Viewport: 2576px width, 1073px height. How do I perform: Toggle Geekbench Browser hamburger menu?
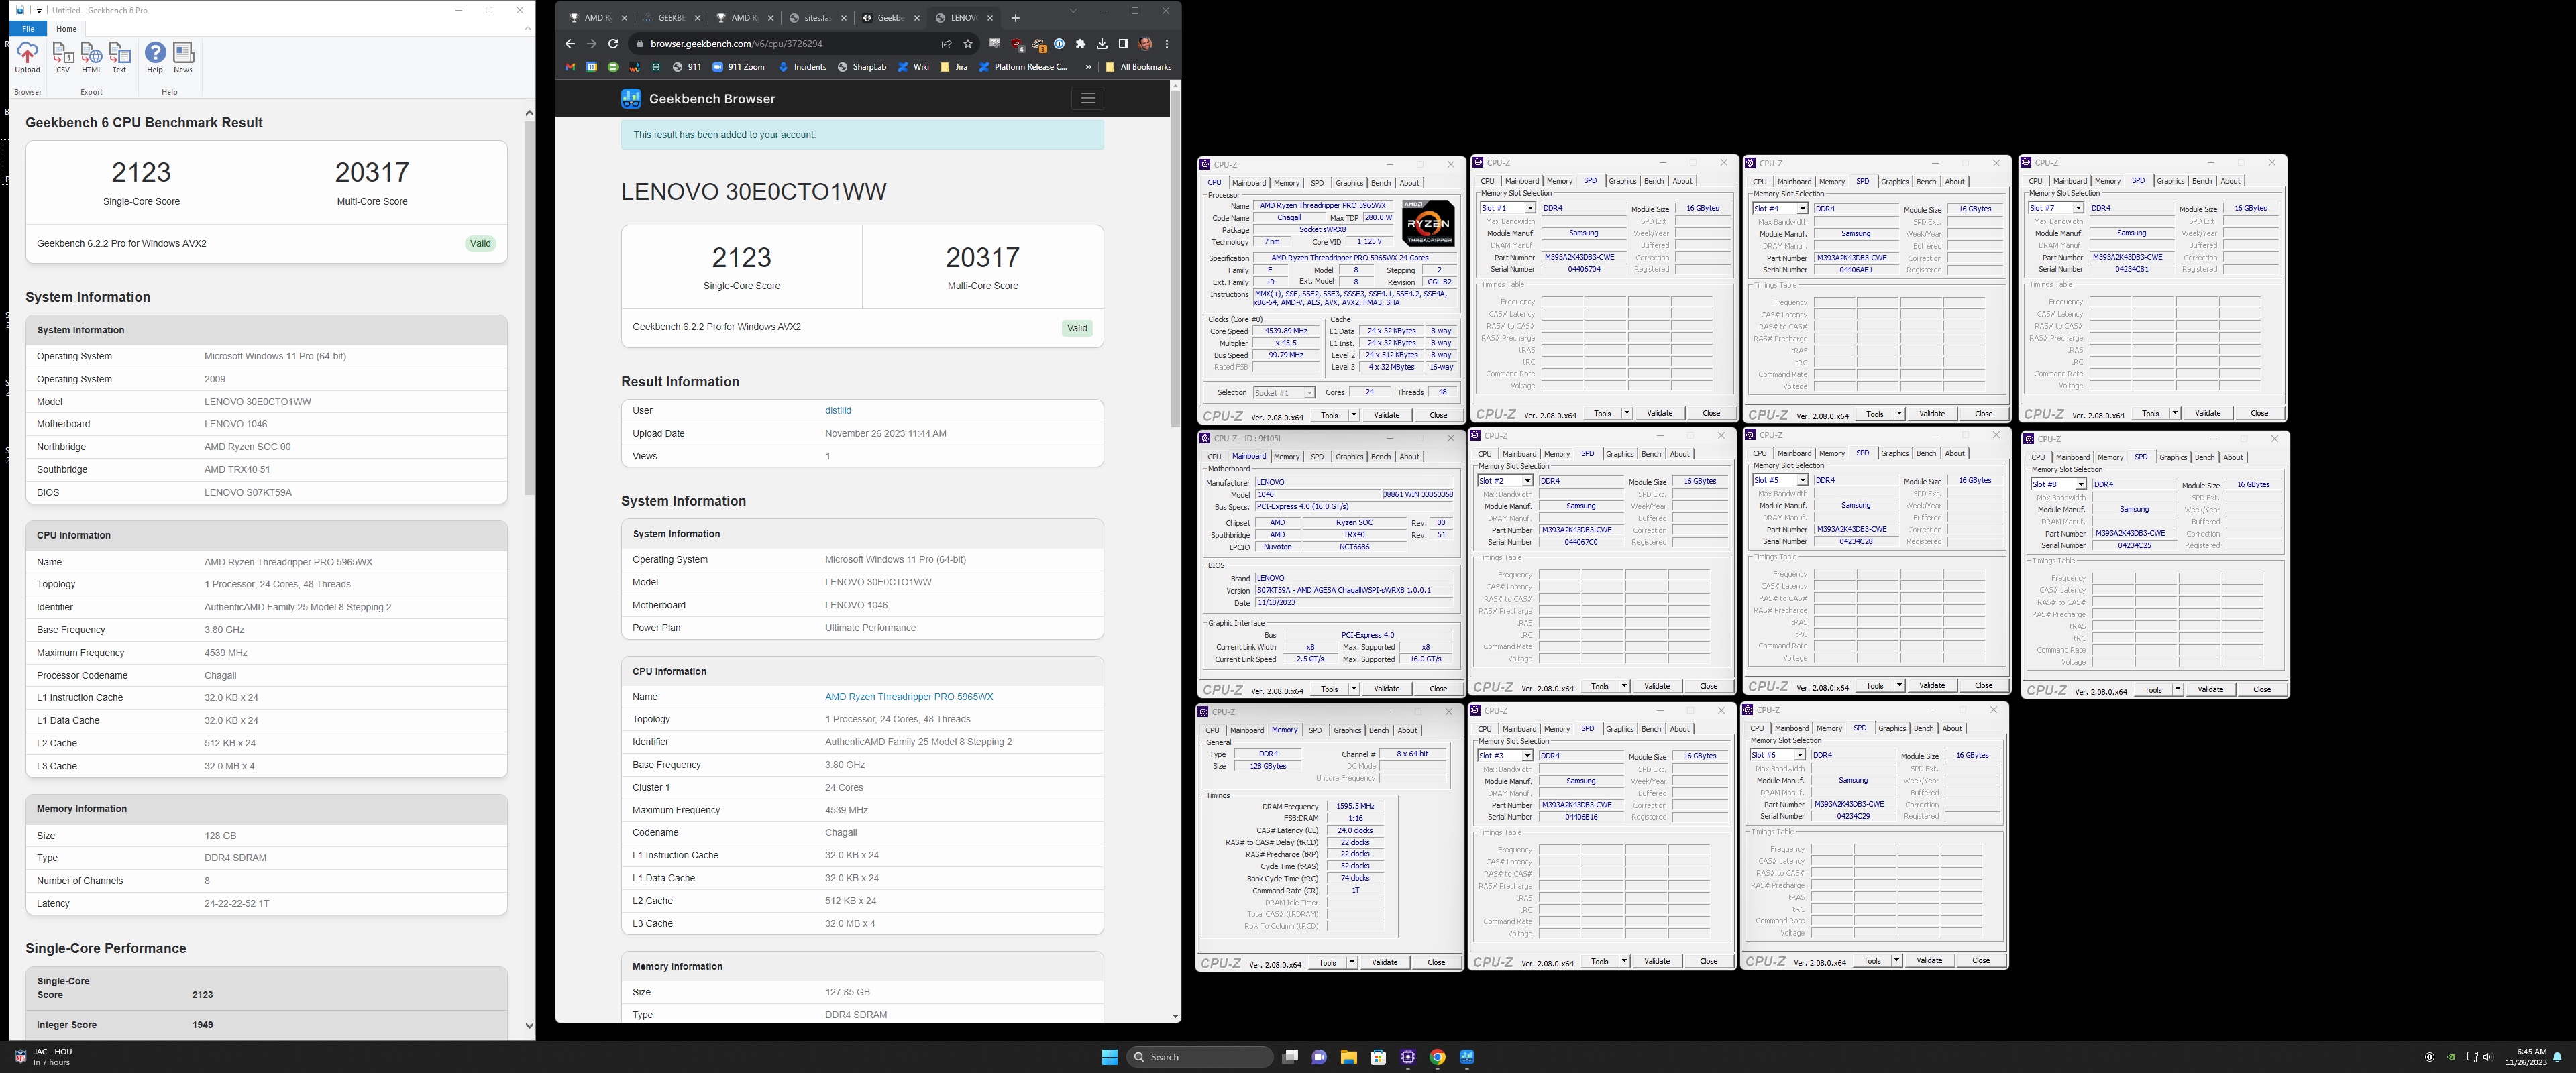coord(1088,98)
